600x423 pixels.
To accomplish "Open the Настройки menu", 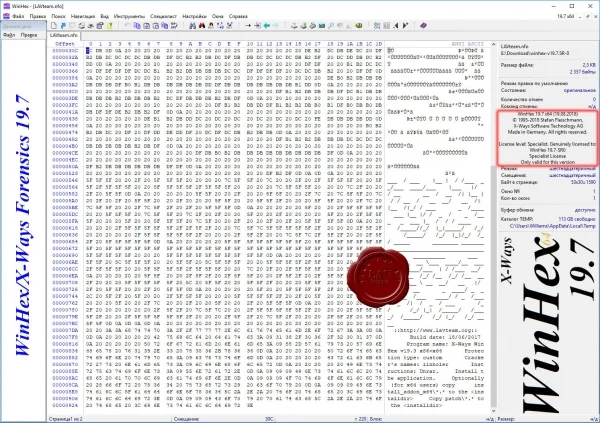I will click(x=194, y=16).
